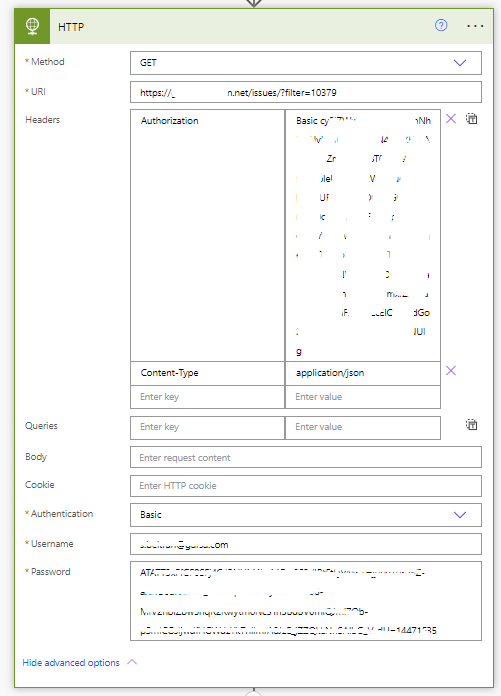The image size is (501, 696).
Task: Open the HTTP action ellipsis menu
Action: (x=475, y=26)
